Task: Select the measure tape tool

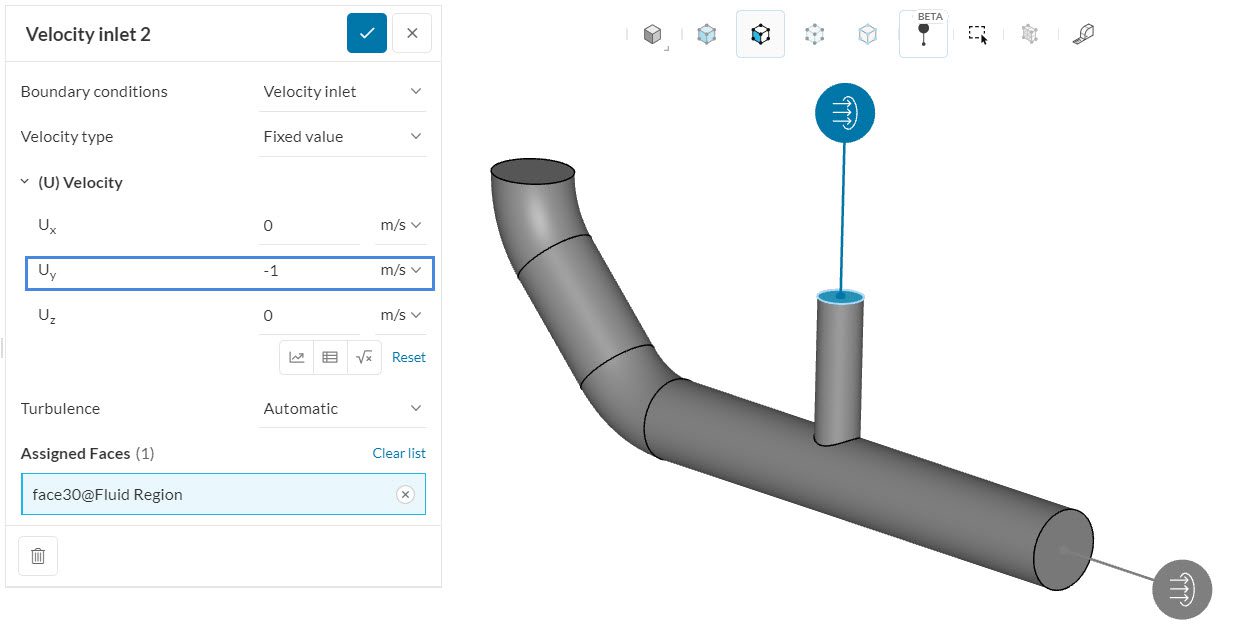Action: (1083, 35)
